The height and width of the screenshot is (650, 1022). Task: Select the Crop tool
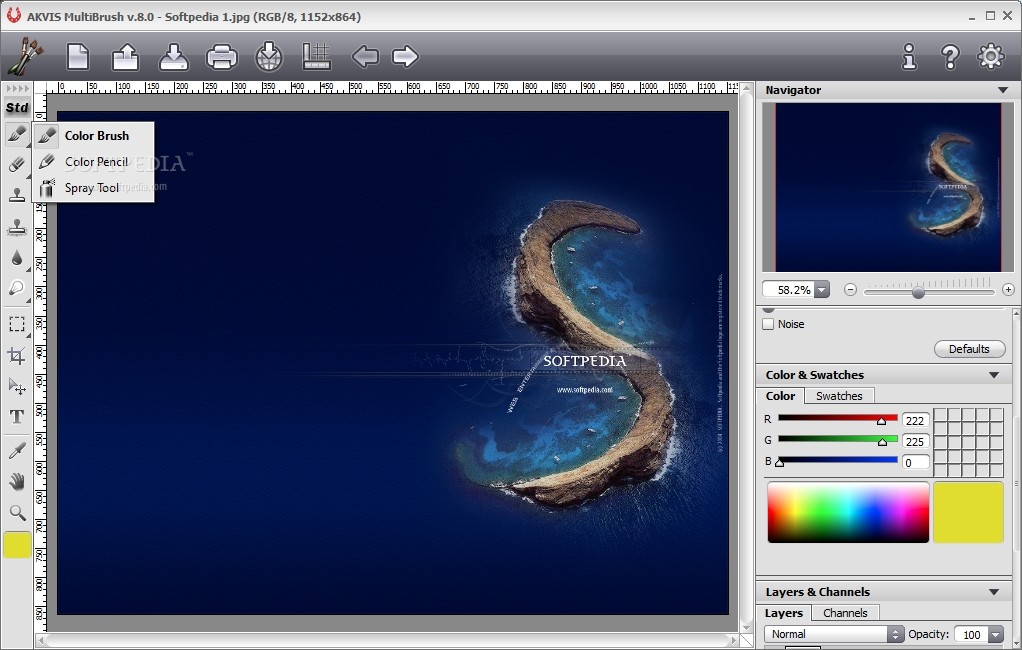pos(17,355)
